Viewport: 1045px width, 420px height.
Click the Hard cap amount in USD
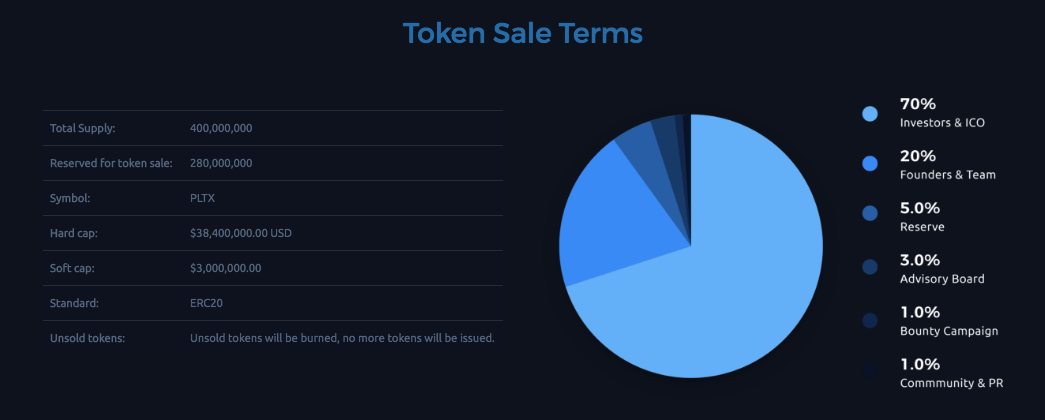pyautogui.click(x=241, y=233)
